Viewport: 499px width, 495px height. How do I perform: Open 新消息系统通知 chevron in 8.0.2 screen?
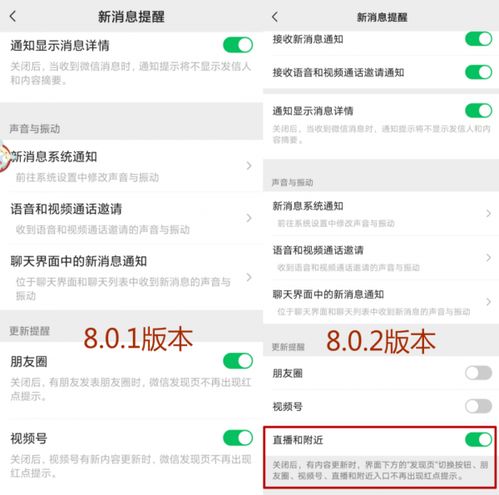pyautogui.click(x=488, y=213)
